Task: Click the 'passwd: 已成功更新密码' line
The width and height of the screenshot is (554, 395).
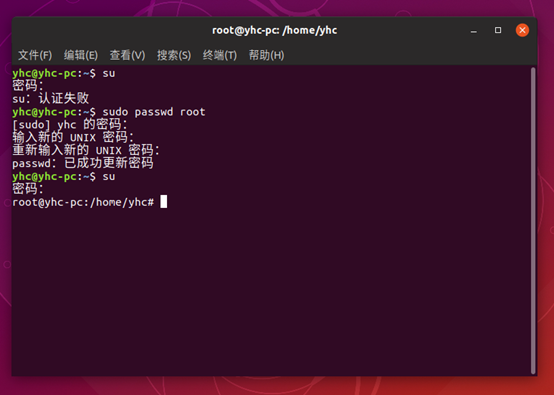Action: (x=83, y=163)
